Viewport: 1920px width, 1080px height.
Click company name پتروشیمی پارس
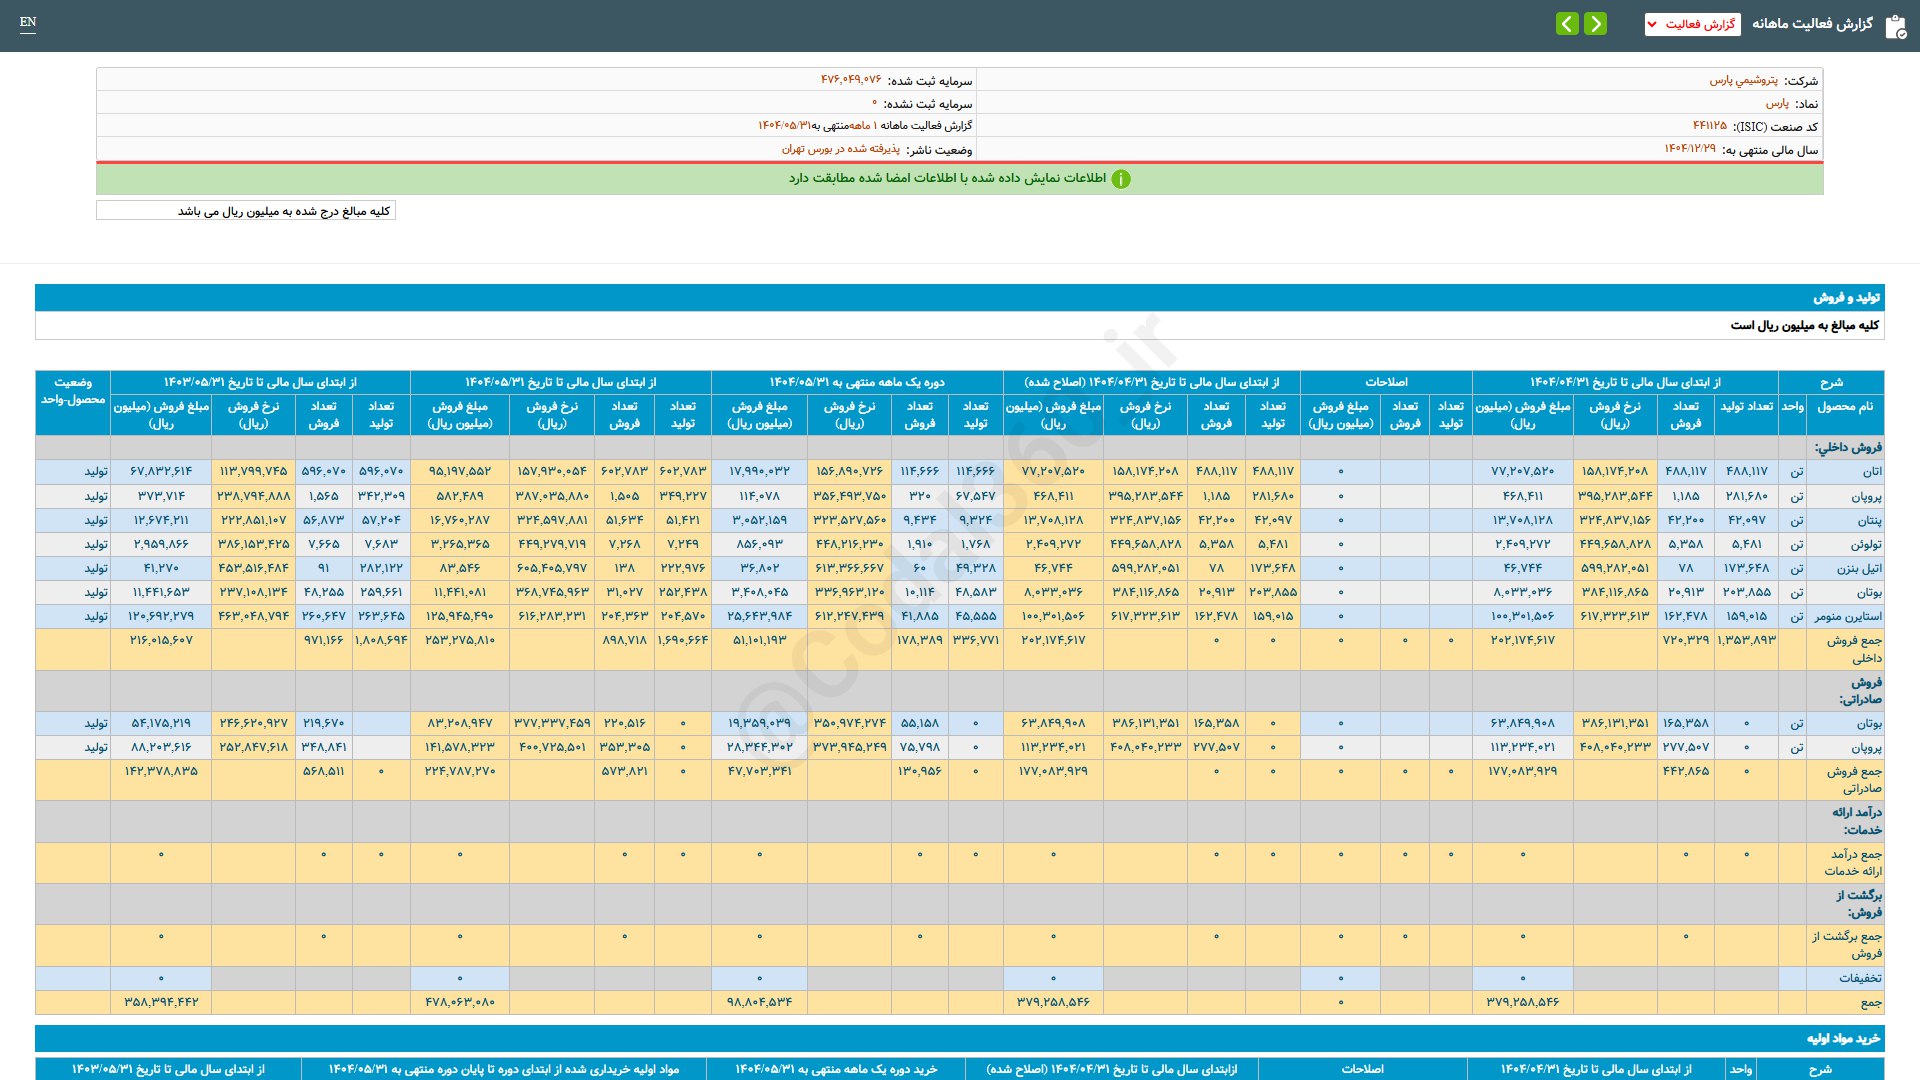(1743, 80)
